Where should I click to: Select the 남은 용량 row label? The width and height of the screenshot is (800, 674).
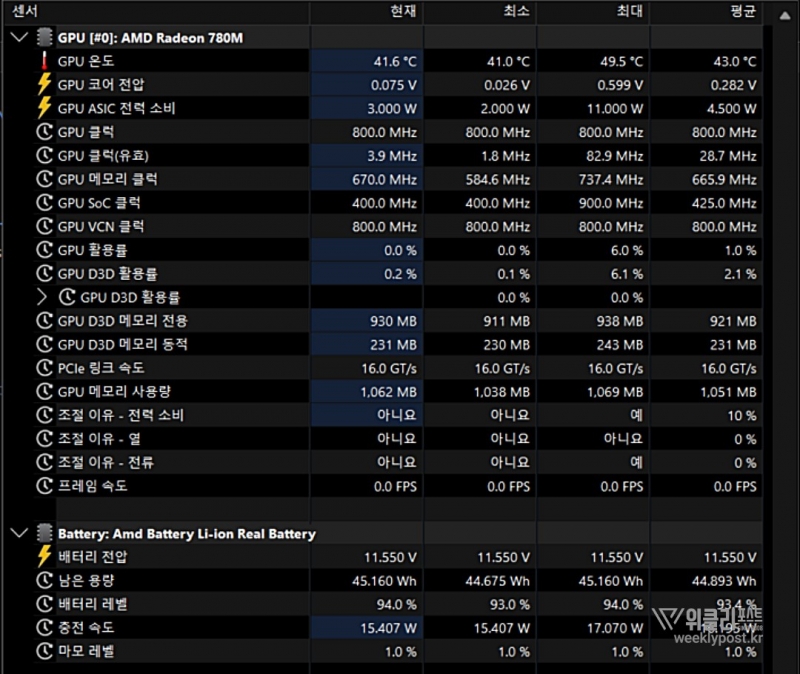pos(86,581)
